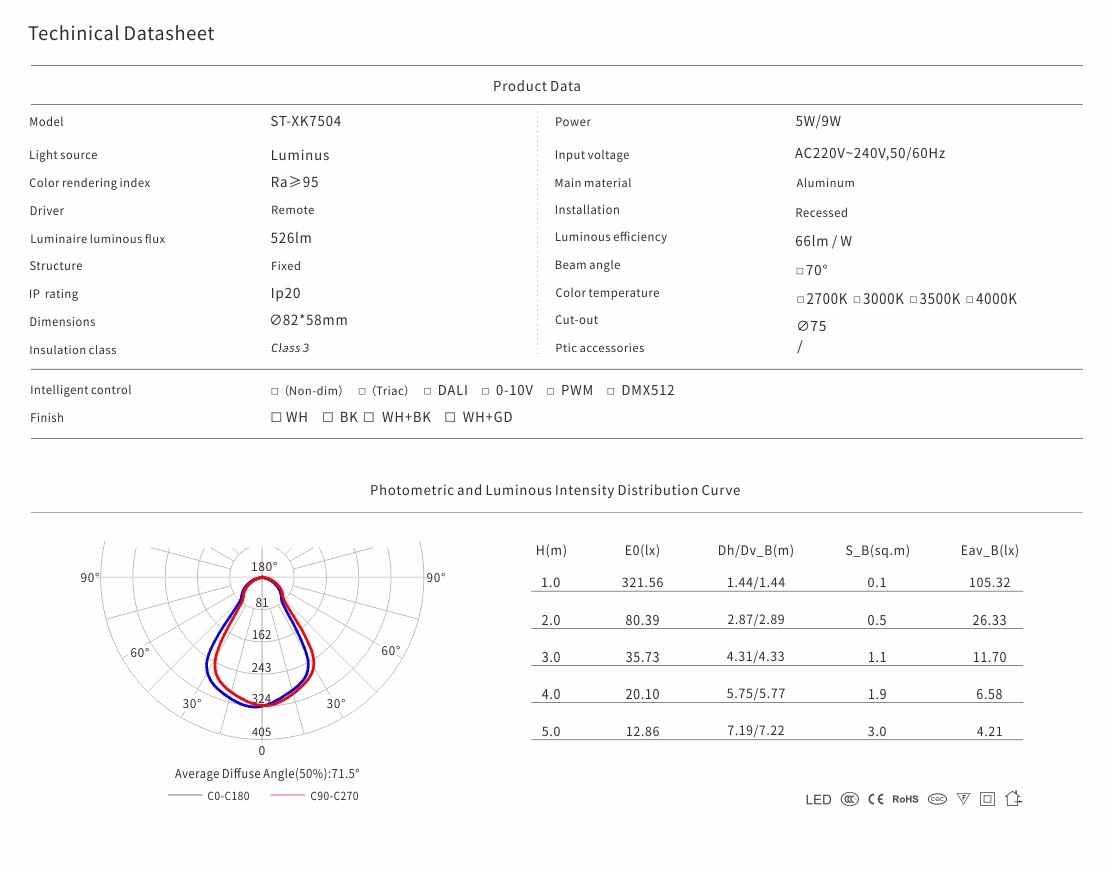Click the RoHS compliance logo

pyautogui.click(x=905, y=799)
